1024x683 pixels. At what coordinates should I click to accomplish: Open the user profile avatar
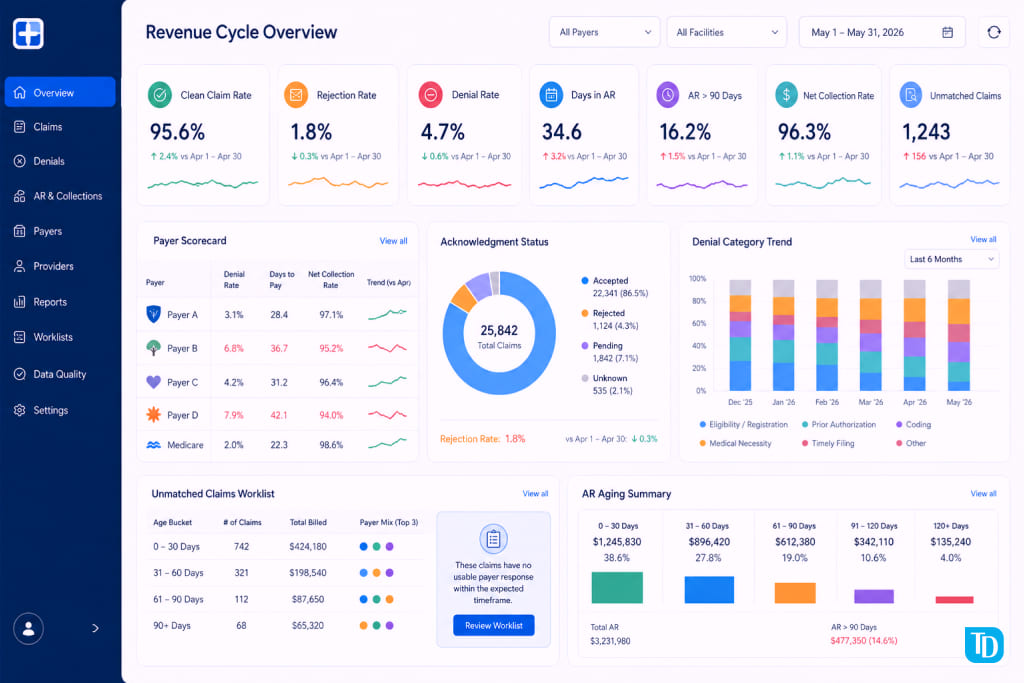pyautogui.click(x=29, y=629)
